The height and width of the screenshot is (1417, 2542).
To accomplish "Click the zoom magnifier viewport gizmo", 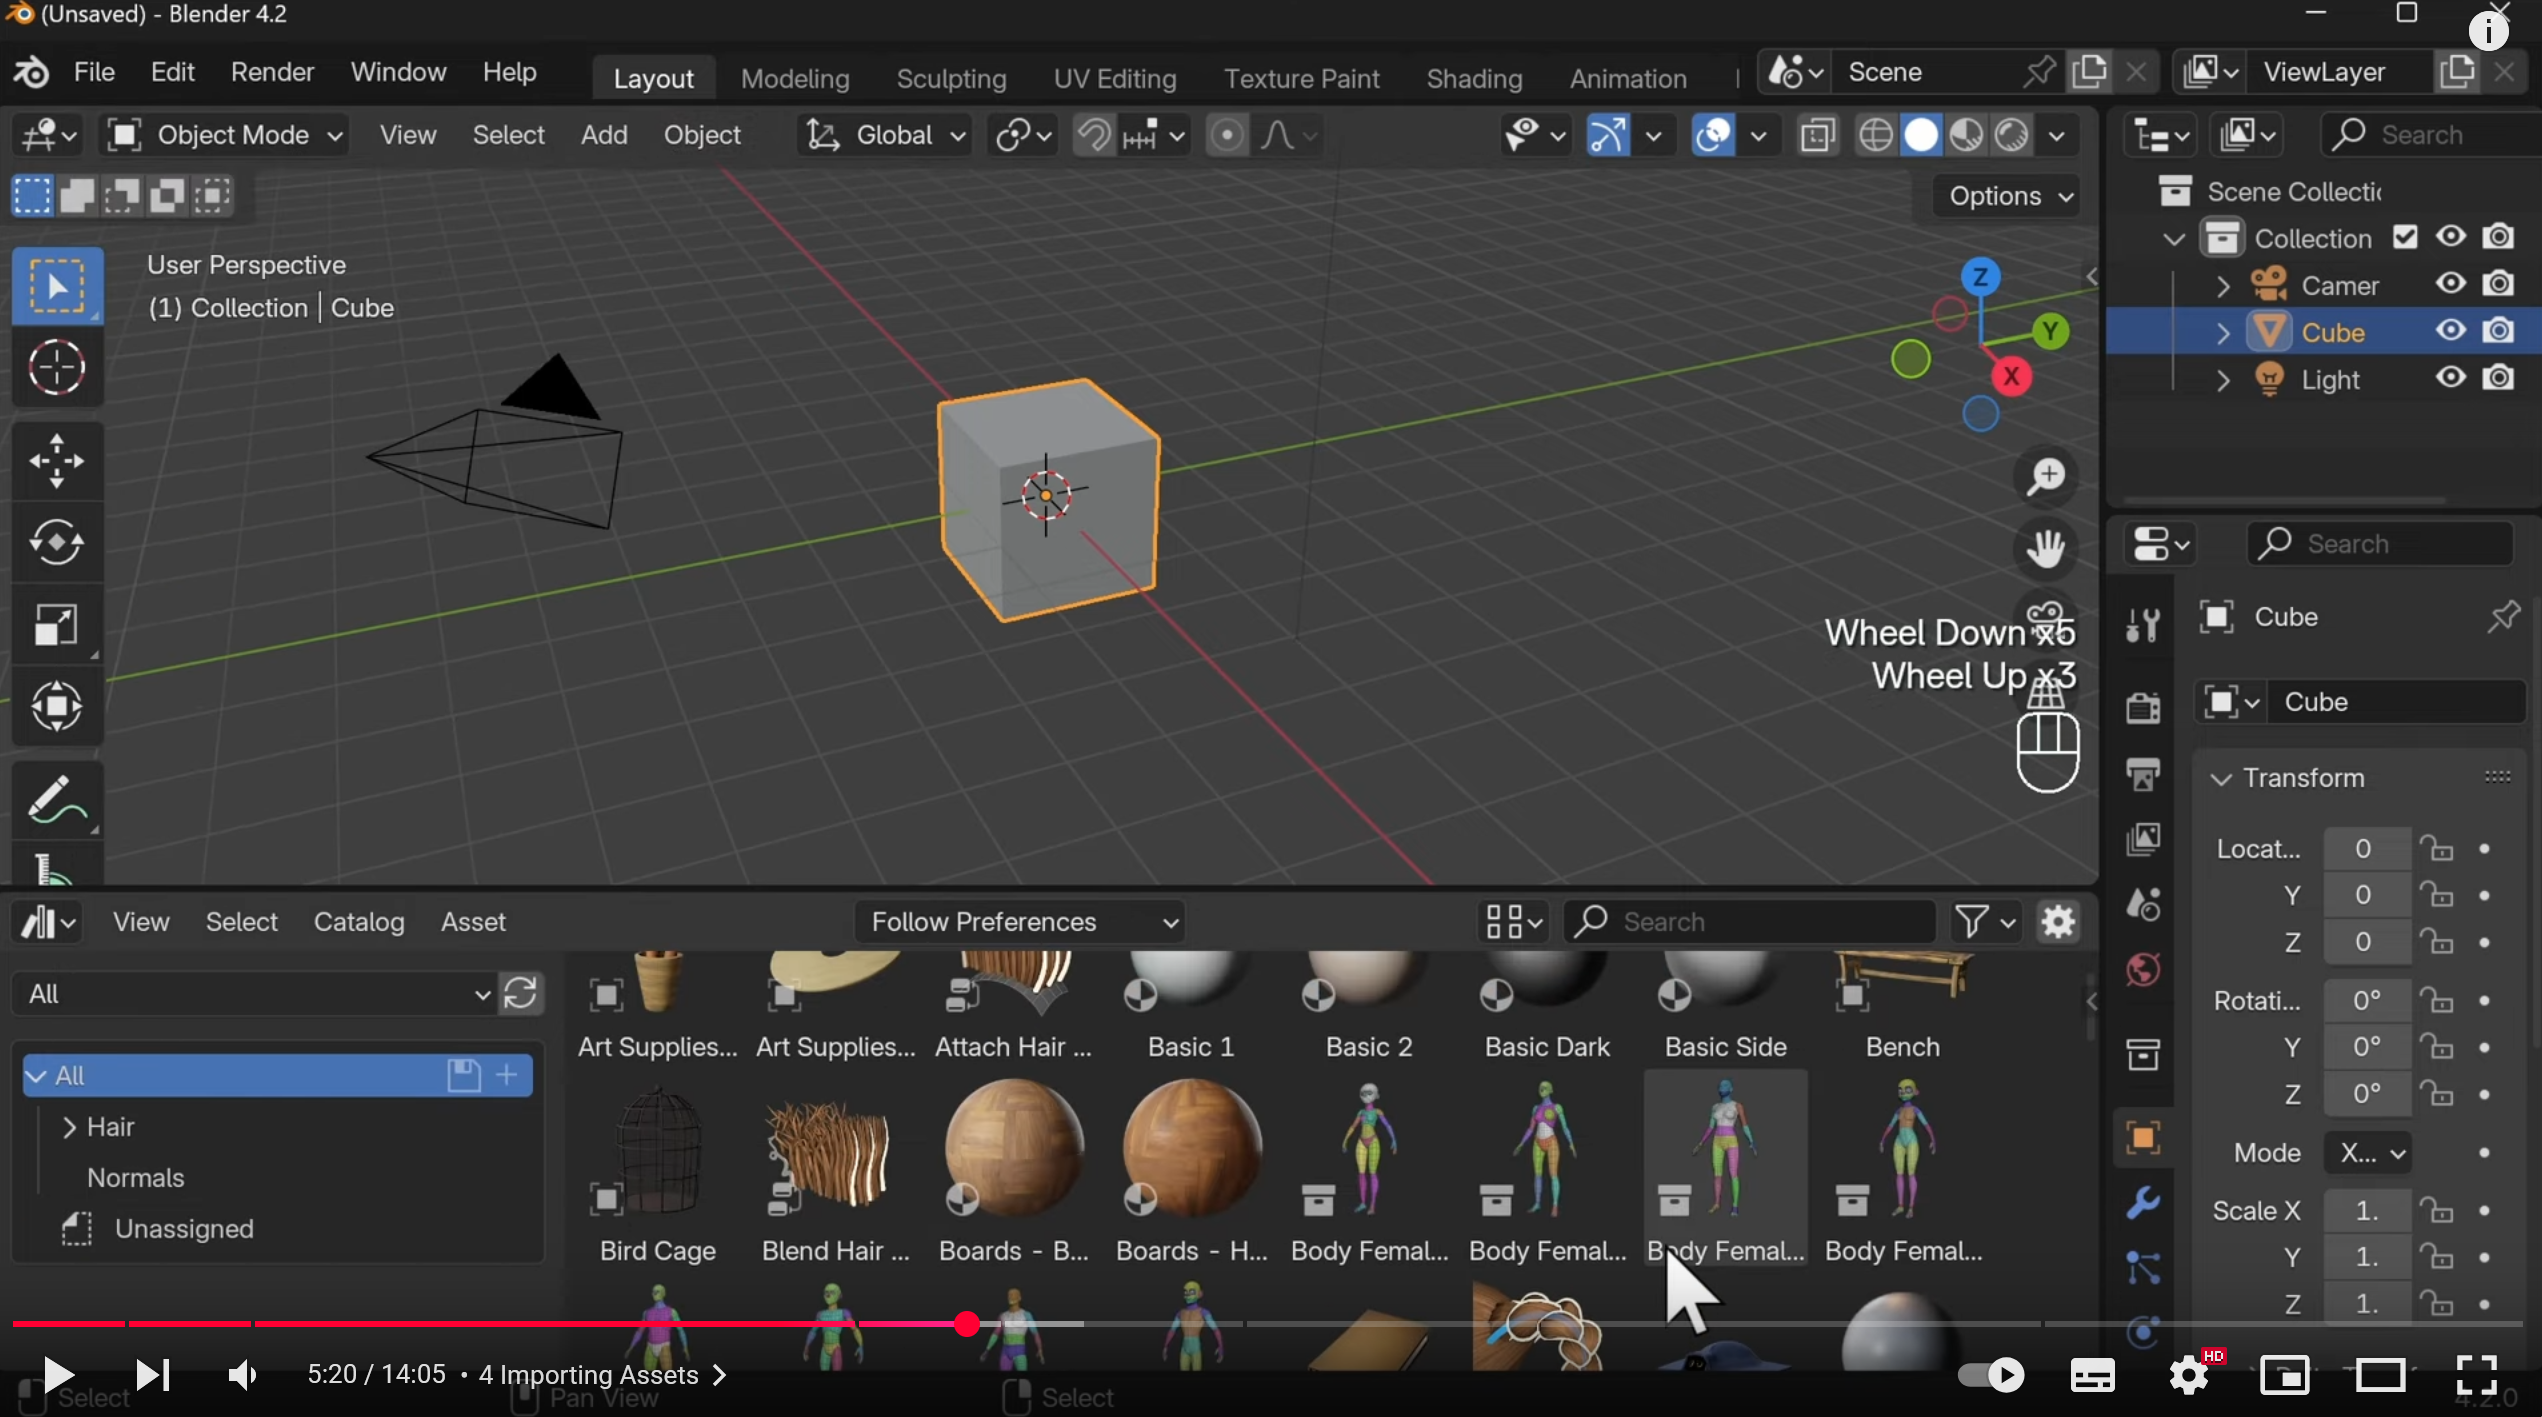I will (2046, 477).
